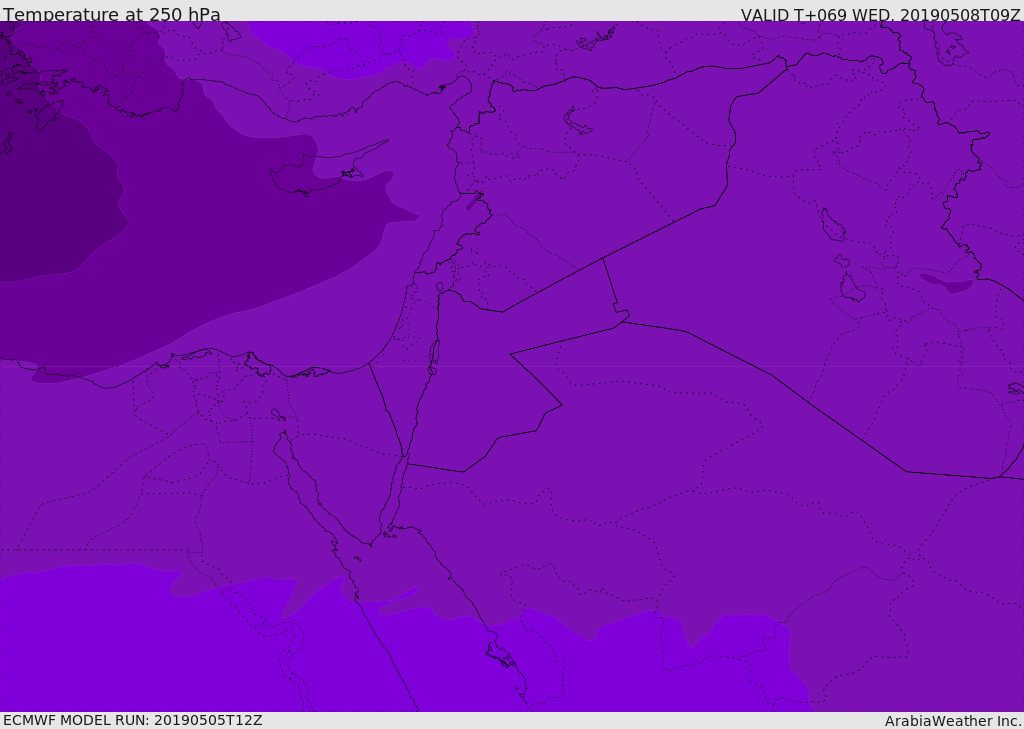Click the bright violet region at bottom left
Viewport: 1024px width, 729px height.
click(x=100, y=640)
